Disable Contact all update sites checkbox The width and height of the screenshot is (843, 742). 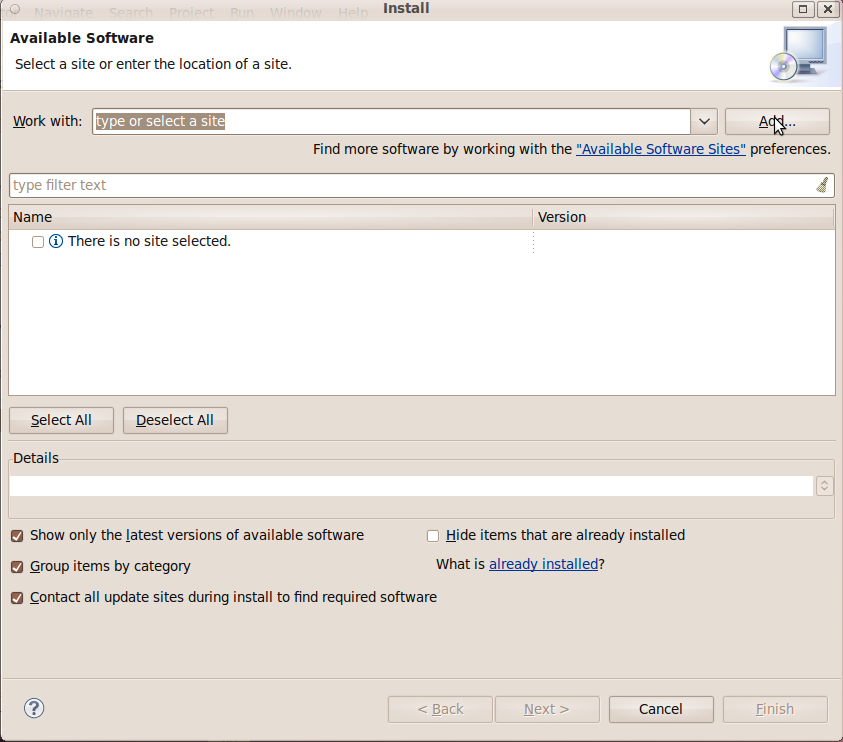tap(16, 598)
